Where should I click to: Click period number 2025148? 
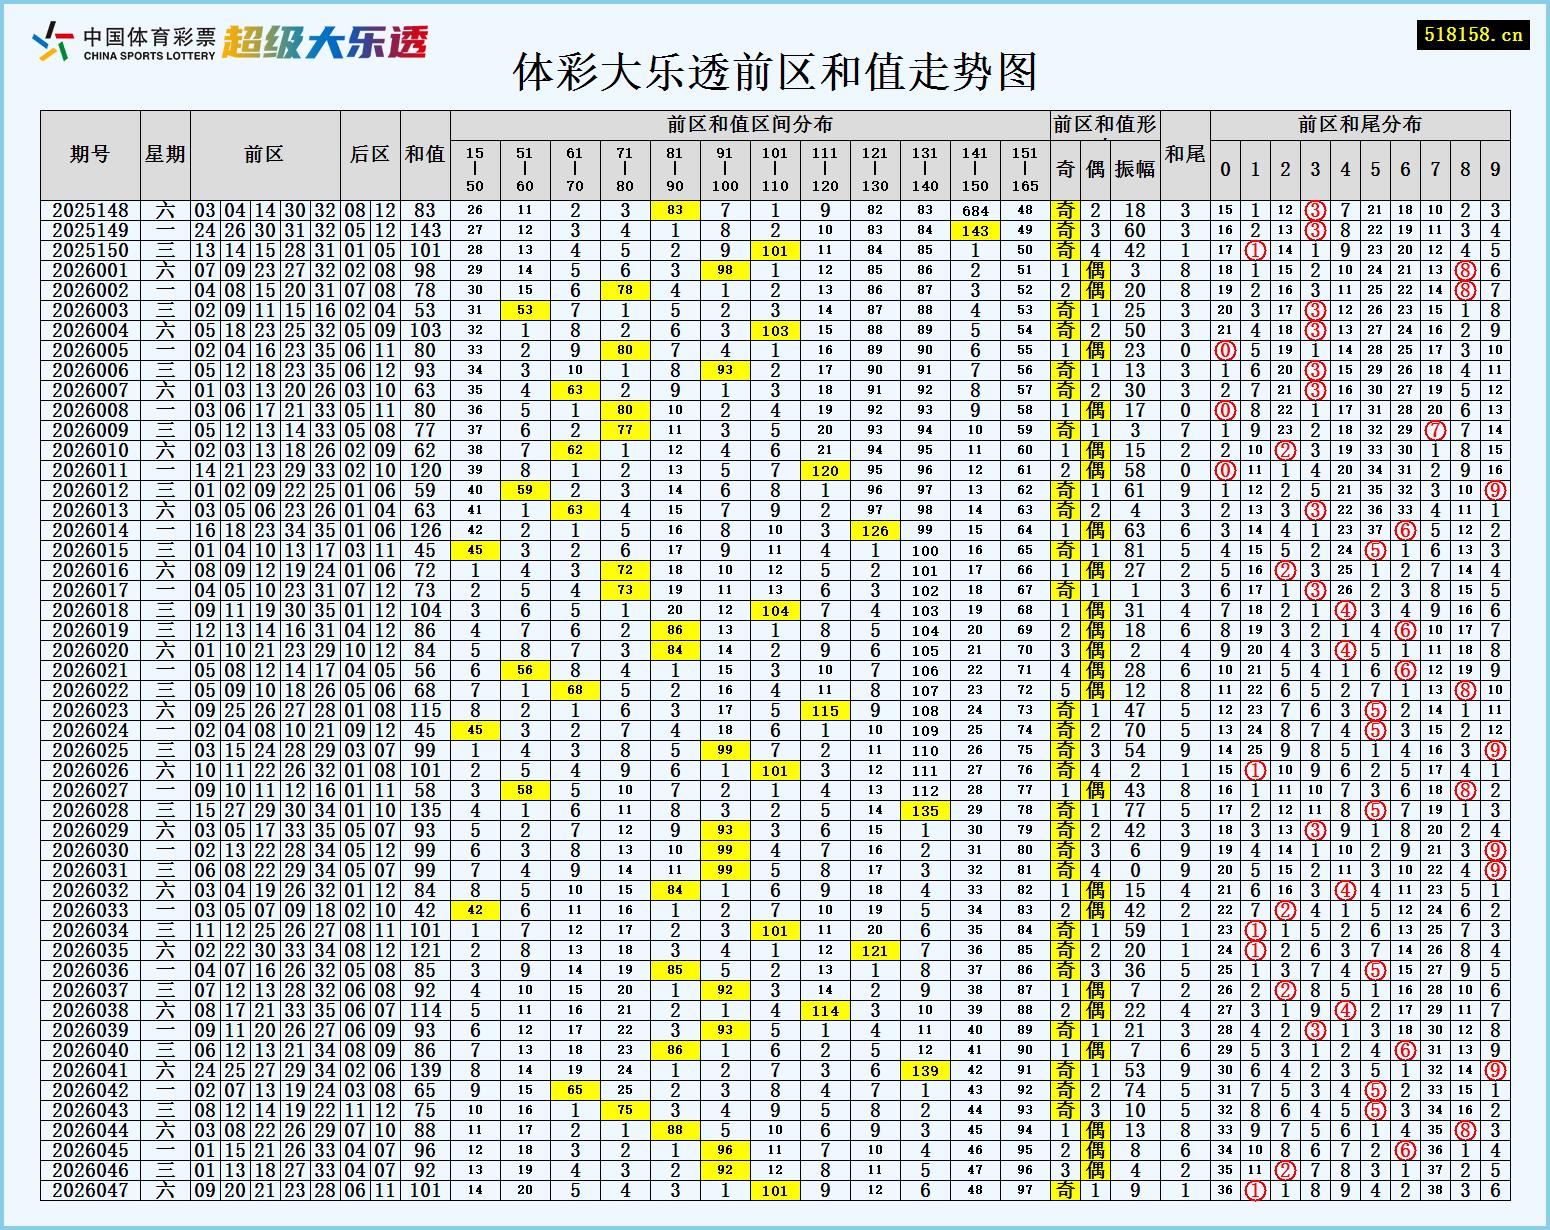pyautogui.click(x=90, y=210)
